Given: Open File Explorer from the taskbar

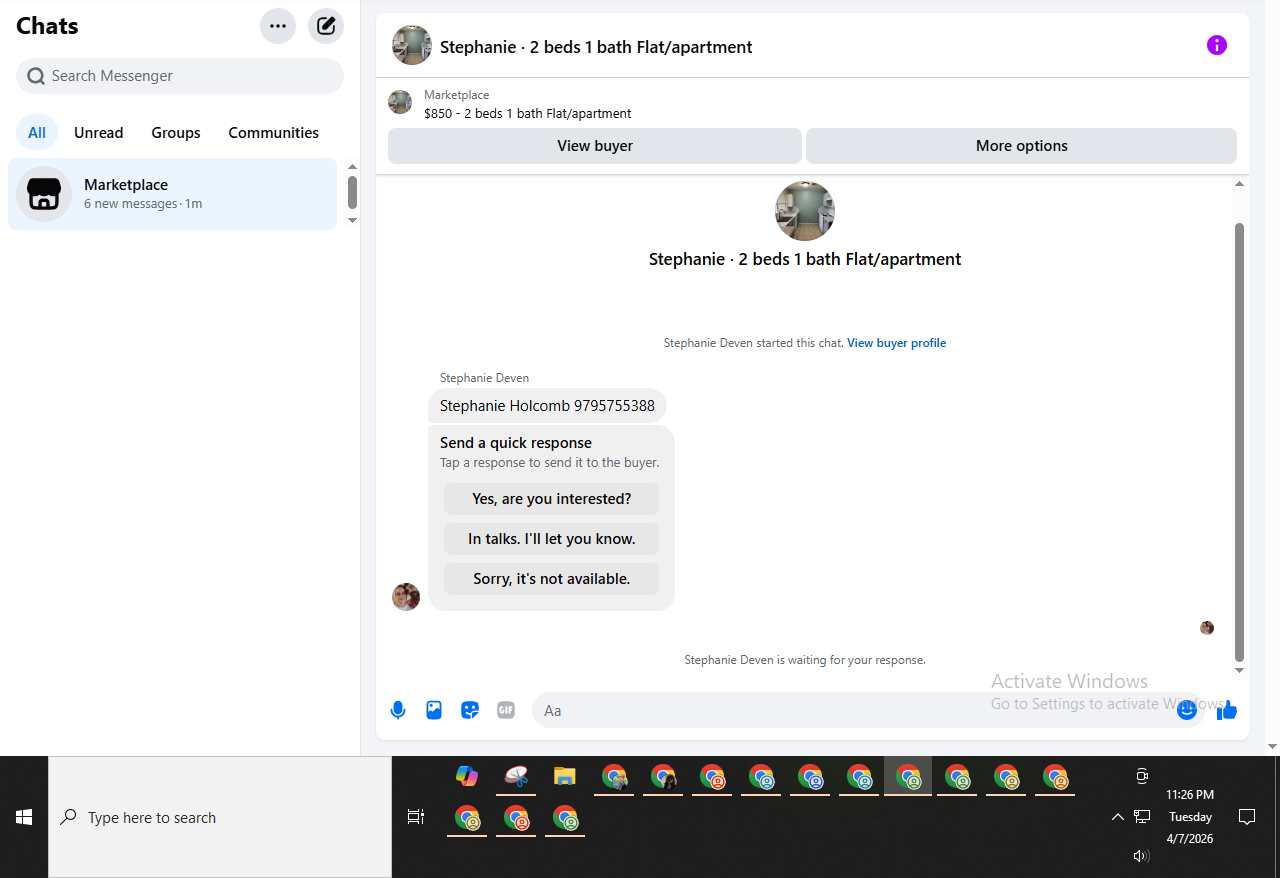Looking at the screenshot, I should (x=565, y=776).
